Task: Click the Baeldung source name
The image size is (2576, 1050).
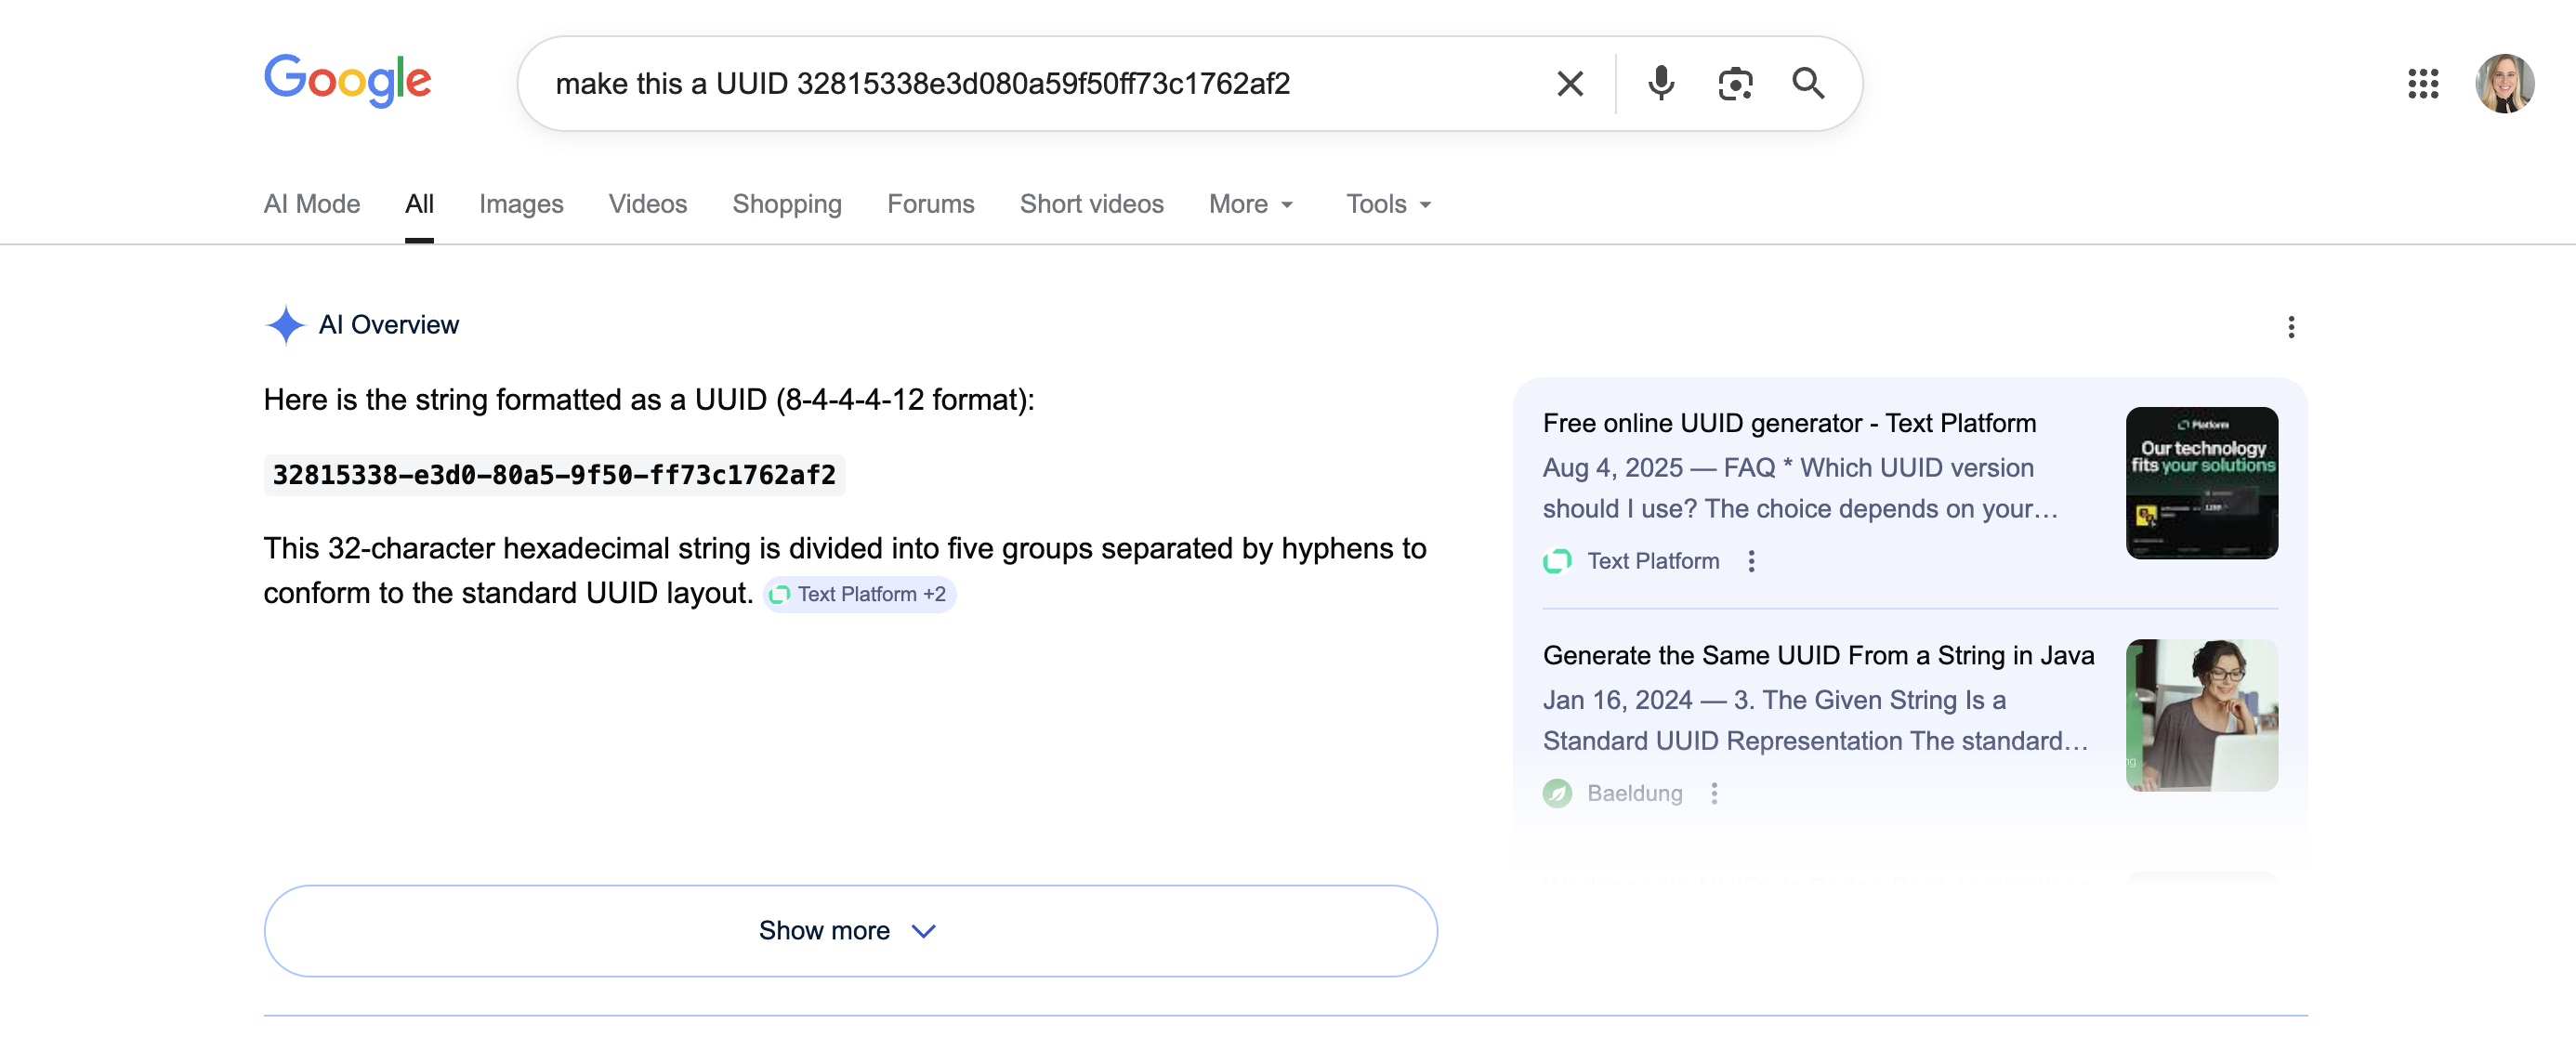Action: click(1635, 793)
